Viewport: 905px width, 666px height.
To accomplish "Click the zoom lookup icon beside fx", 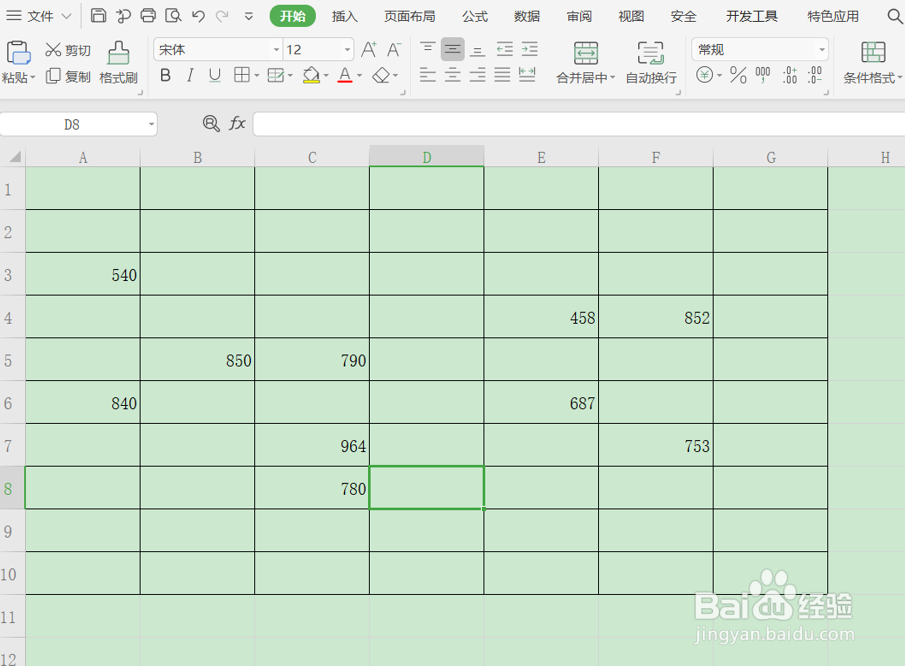I will 211,123.
